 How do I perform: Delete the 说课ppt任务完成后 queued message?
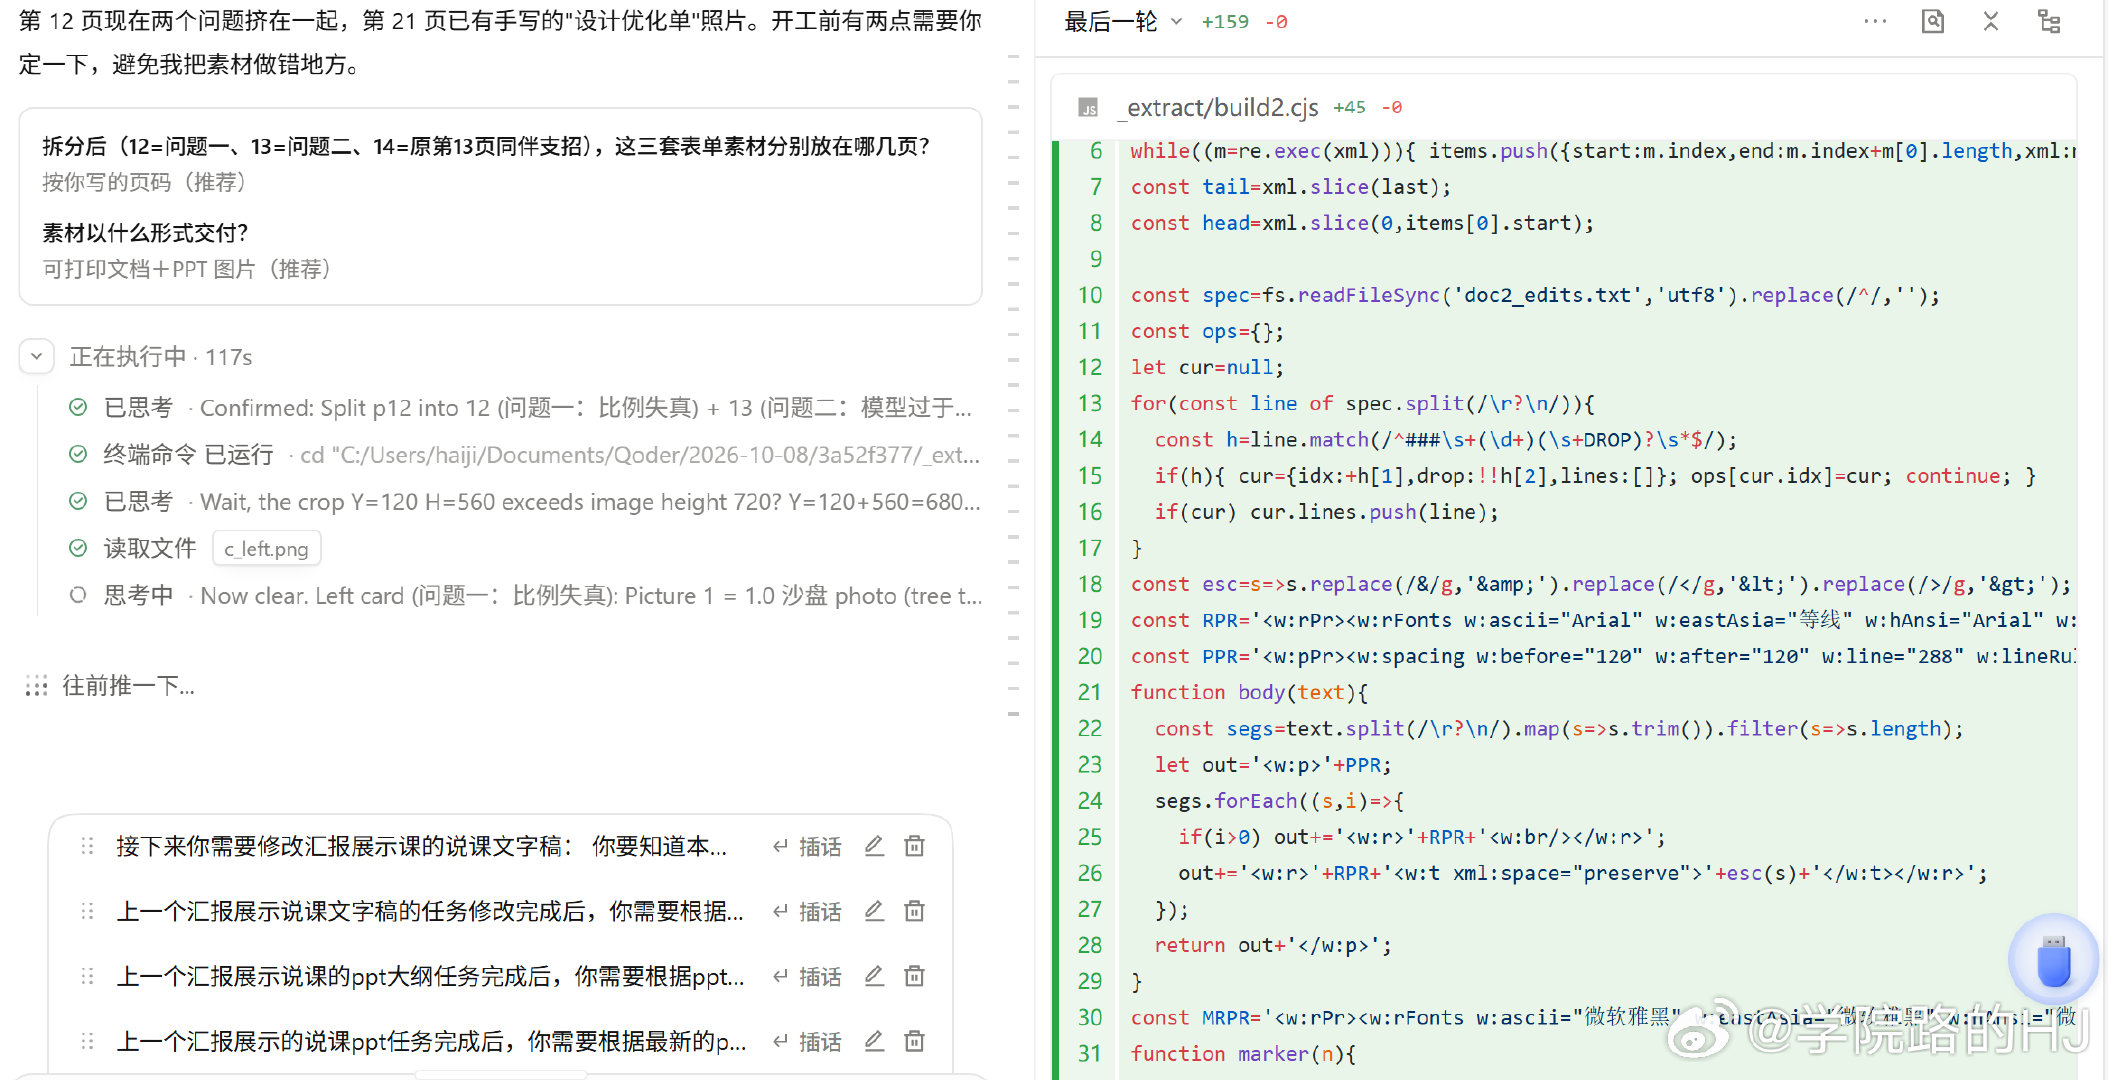[x=914, y=1042]
